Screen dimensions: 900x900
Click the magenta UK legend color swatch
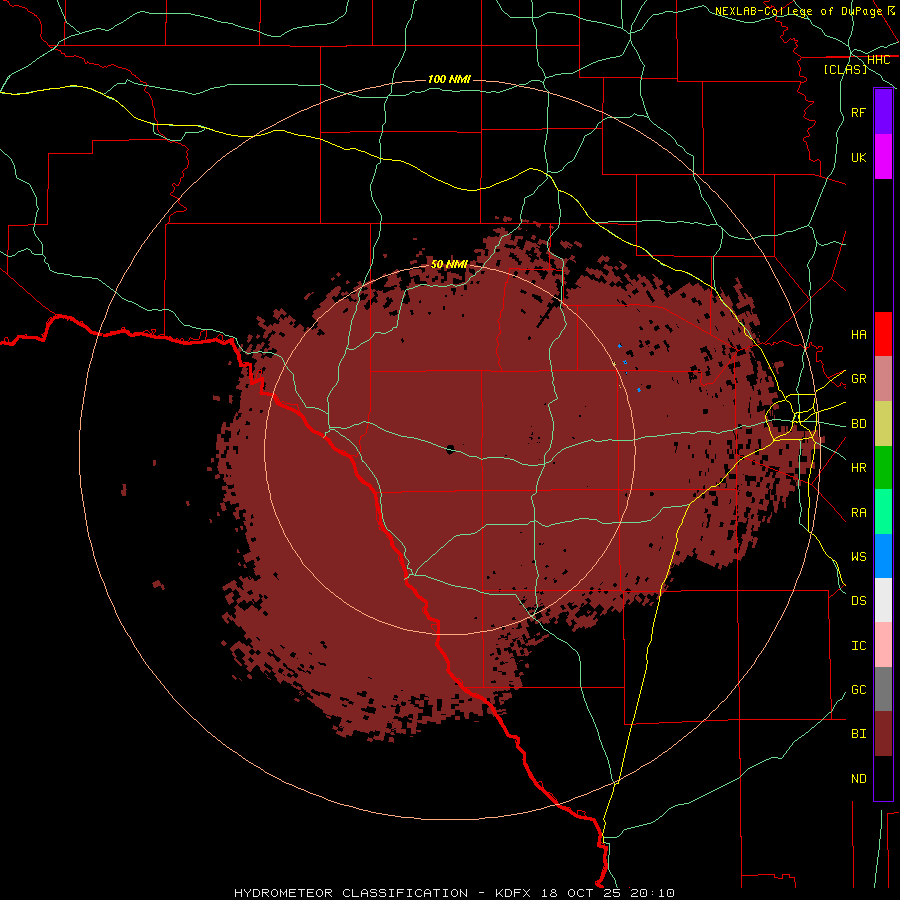pos(883,157)
